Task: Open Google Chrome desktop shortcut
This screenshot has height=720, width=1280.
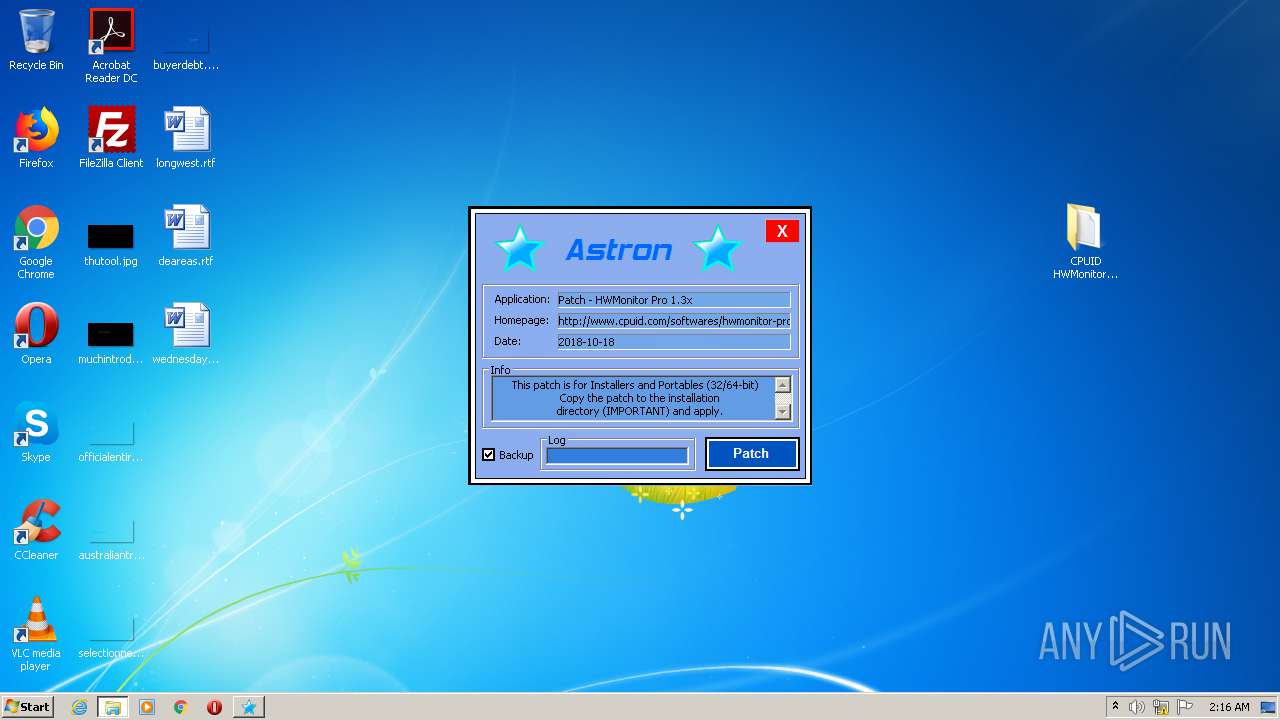Action: (x=36, y=243)
